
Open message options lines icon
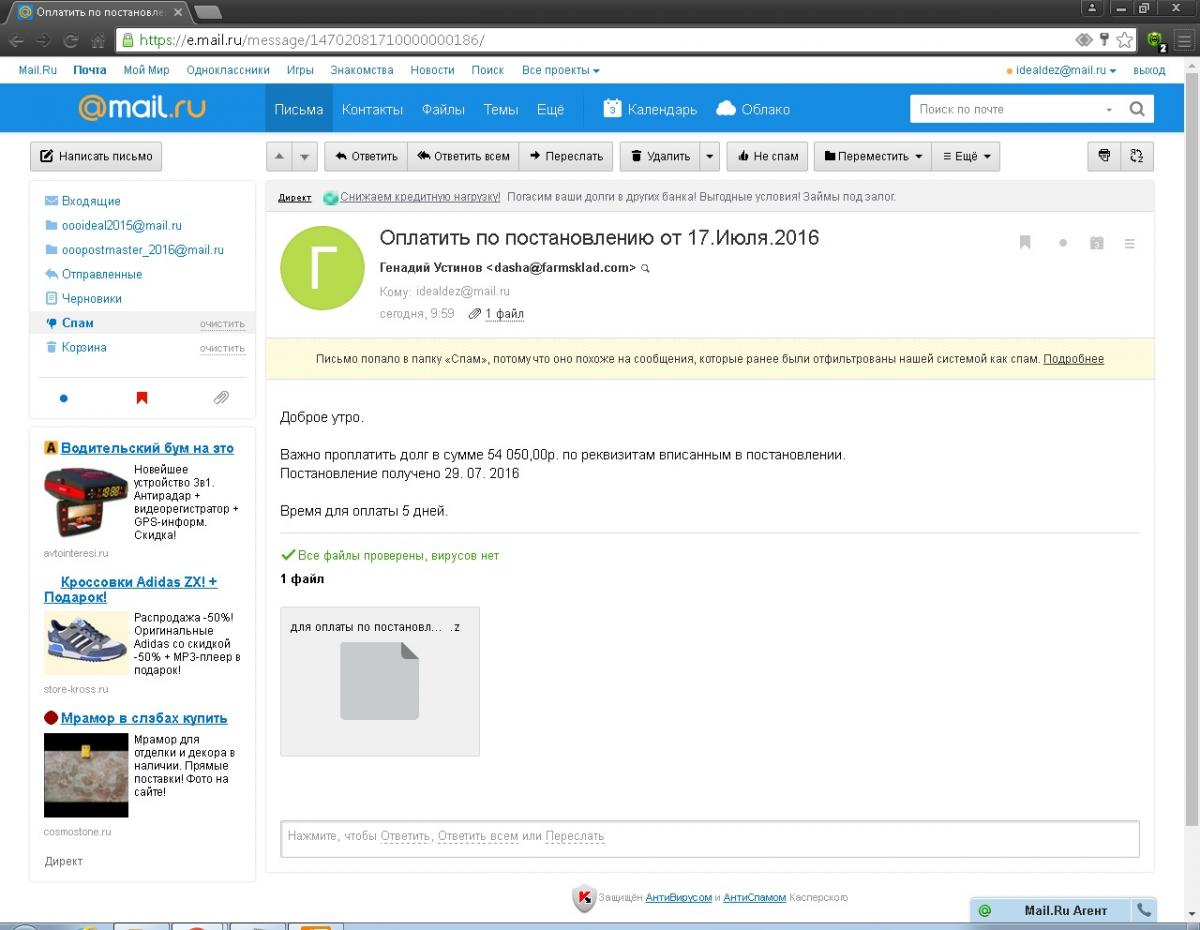click(x=1130, y=243)
